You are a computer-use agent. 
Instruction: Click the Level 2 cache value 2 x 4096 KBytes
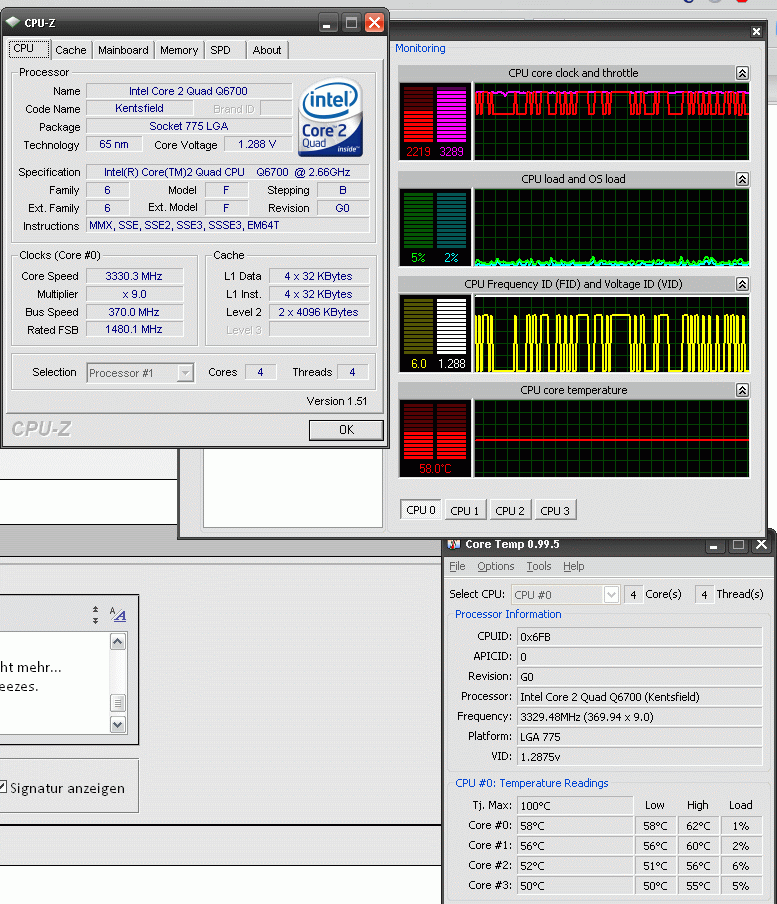click(319, 312)
